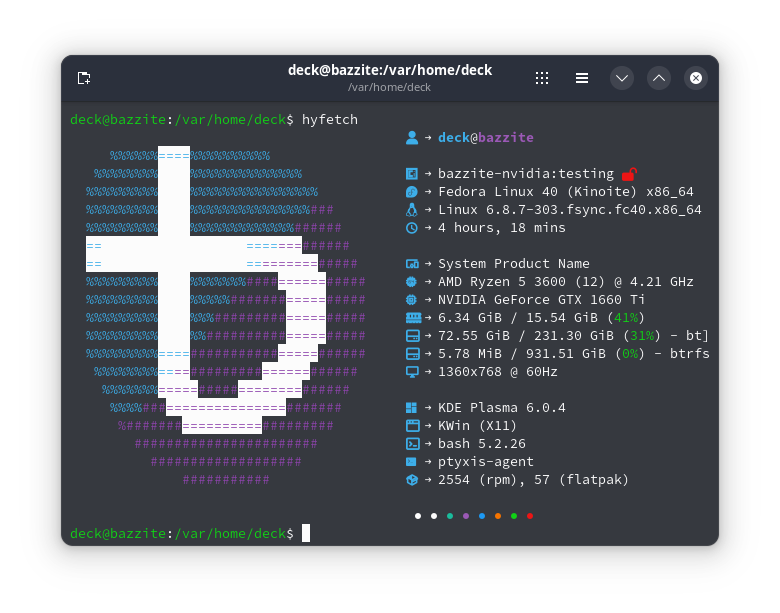
Task: Click the red unlocked padlock icon
Action: (629, 174)
